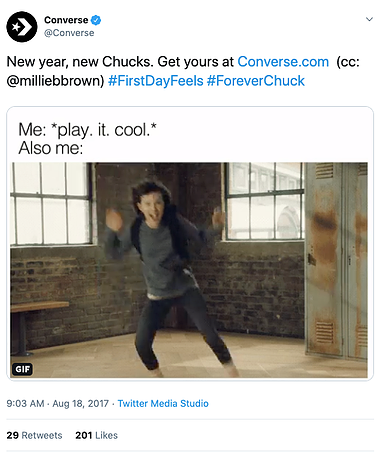Open the Converse display name

(66, 20)
